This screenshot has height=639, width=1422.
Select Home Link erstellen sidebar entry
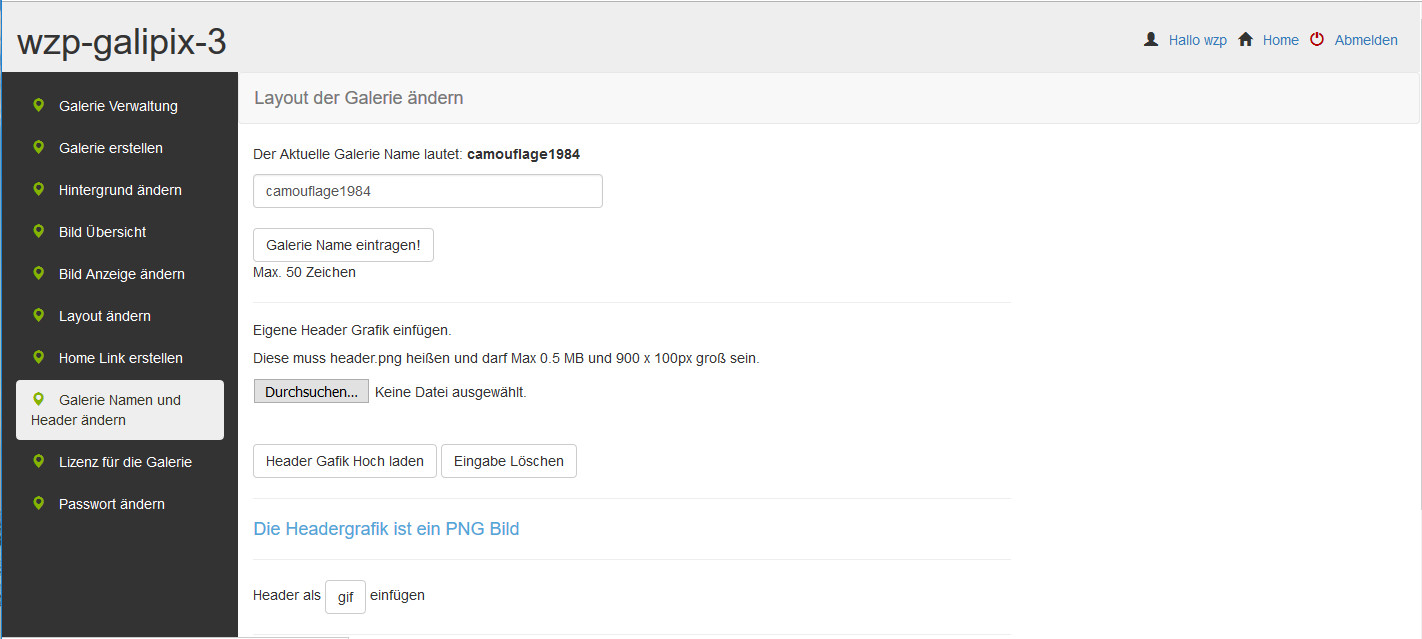(120, 358)
